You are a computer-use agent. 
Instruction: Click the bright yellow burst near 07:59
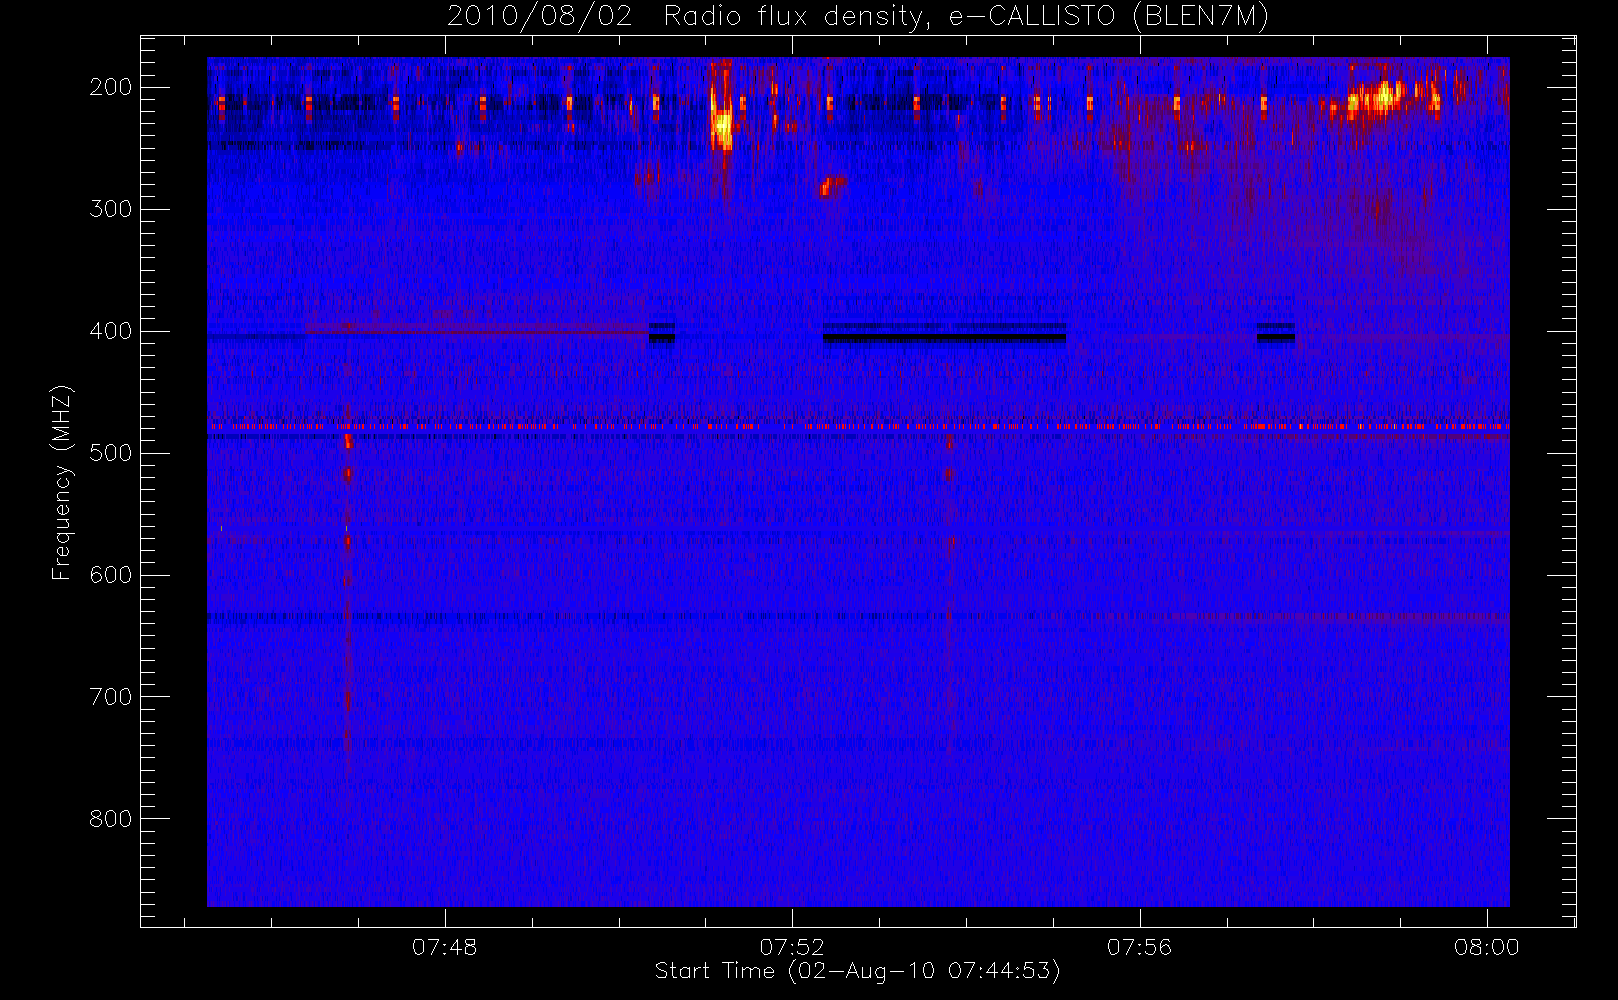pyautogui.click(x=1385, y=98)
